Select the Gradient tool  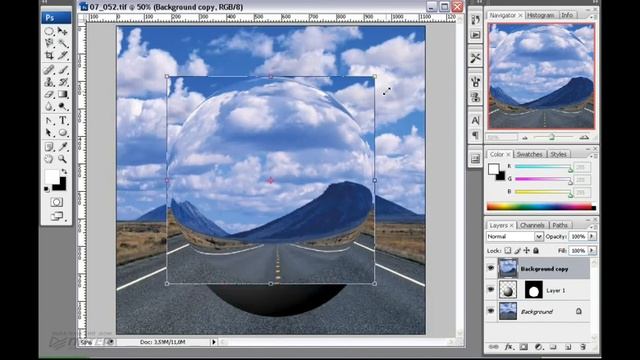coord(62,94)
